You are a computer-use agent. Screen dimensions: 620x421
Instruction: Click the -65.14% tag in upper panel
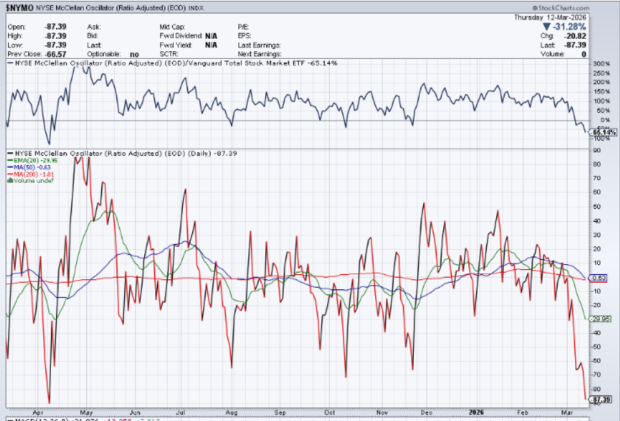tap(602, 132)
